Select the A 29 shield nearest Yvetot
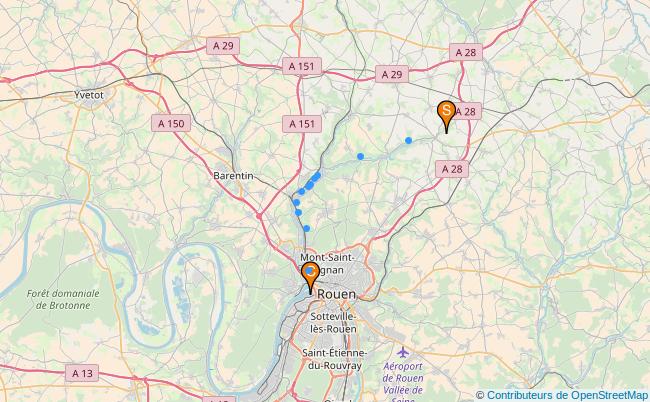Image resolution: width=650 pixels, height=402 pixels. (x=223, y=46)
